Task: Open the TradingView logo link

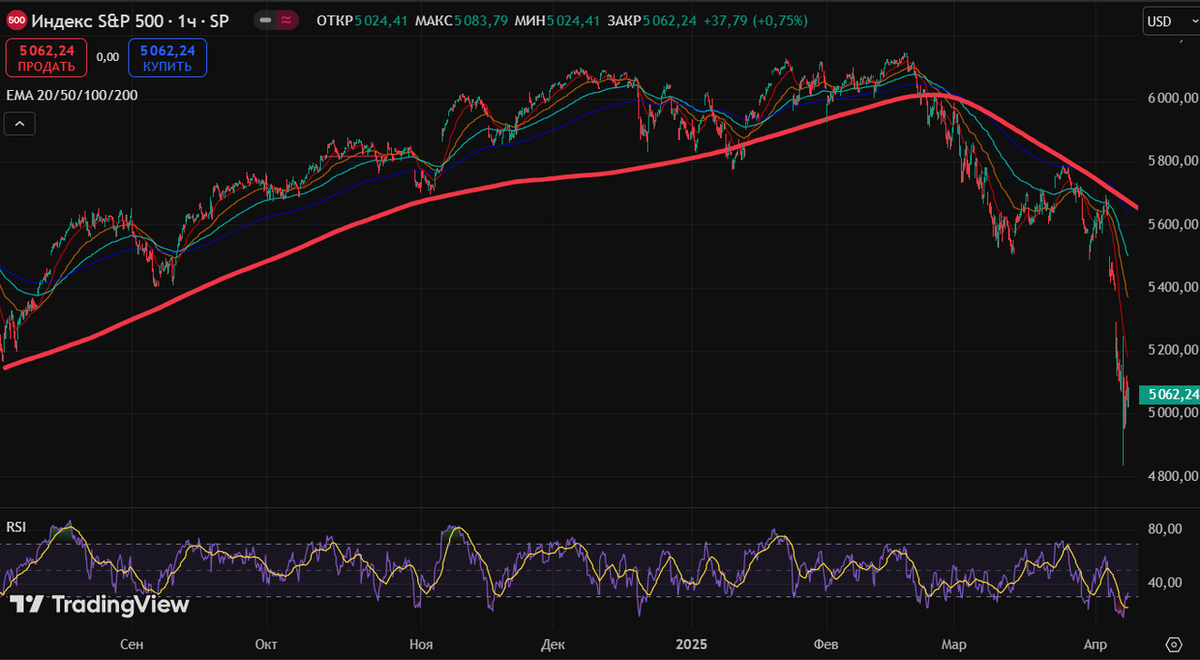Action: click(99, 604)
